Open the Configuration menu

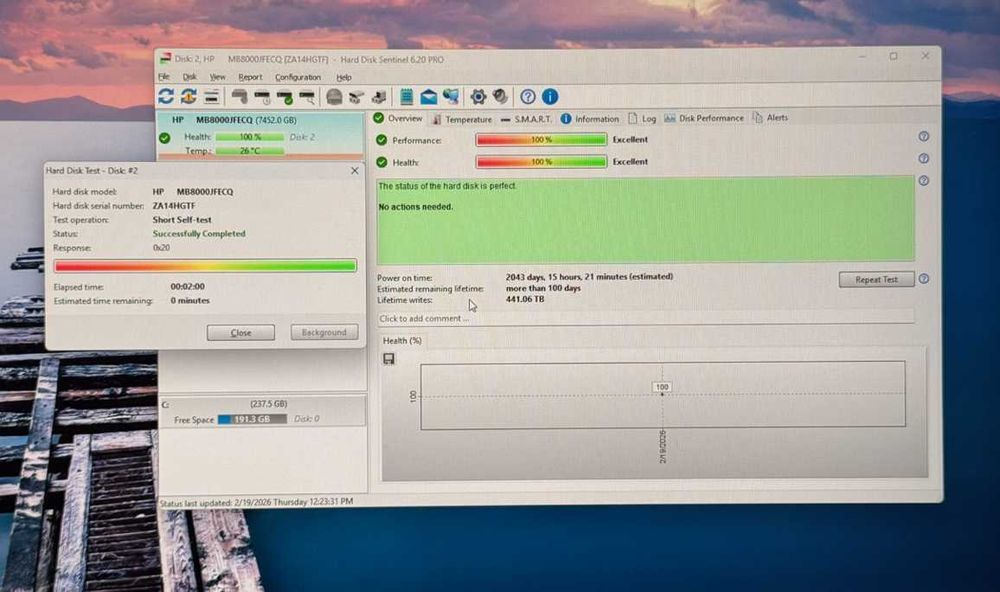[x=298, y=77]
